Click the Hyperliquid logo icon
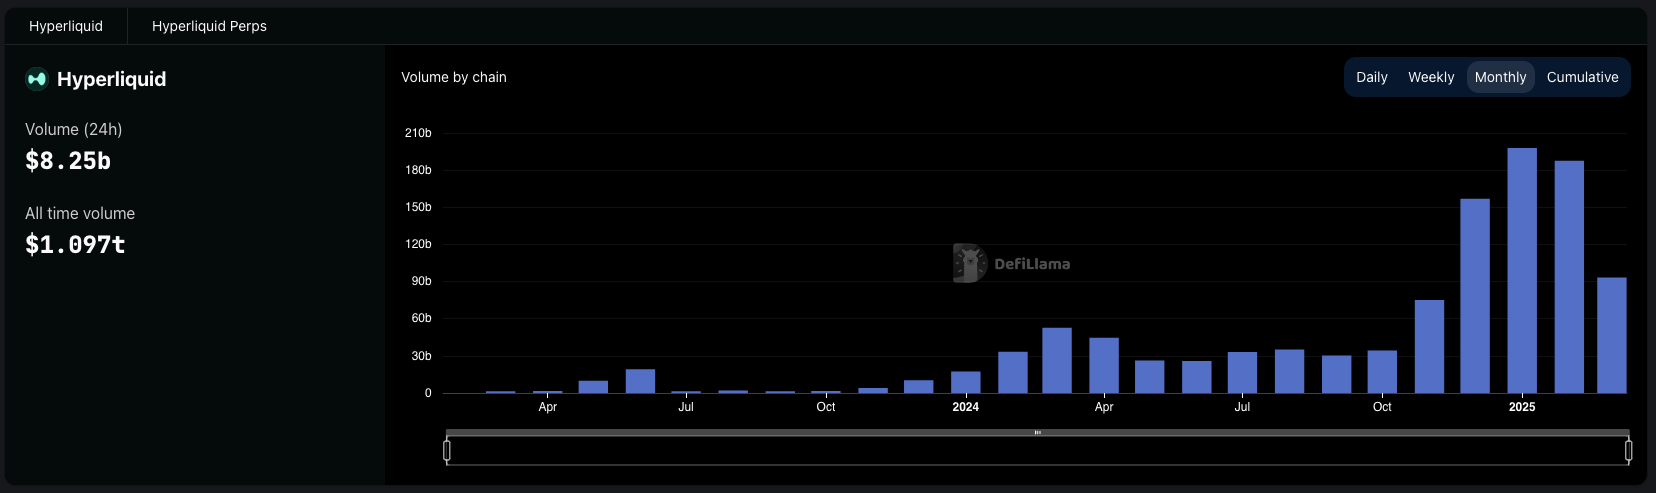 [x=37, y=79]
